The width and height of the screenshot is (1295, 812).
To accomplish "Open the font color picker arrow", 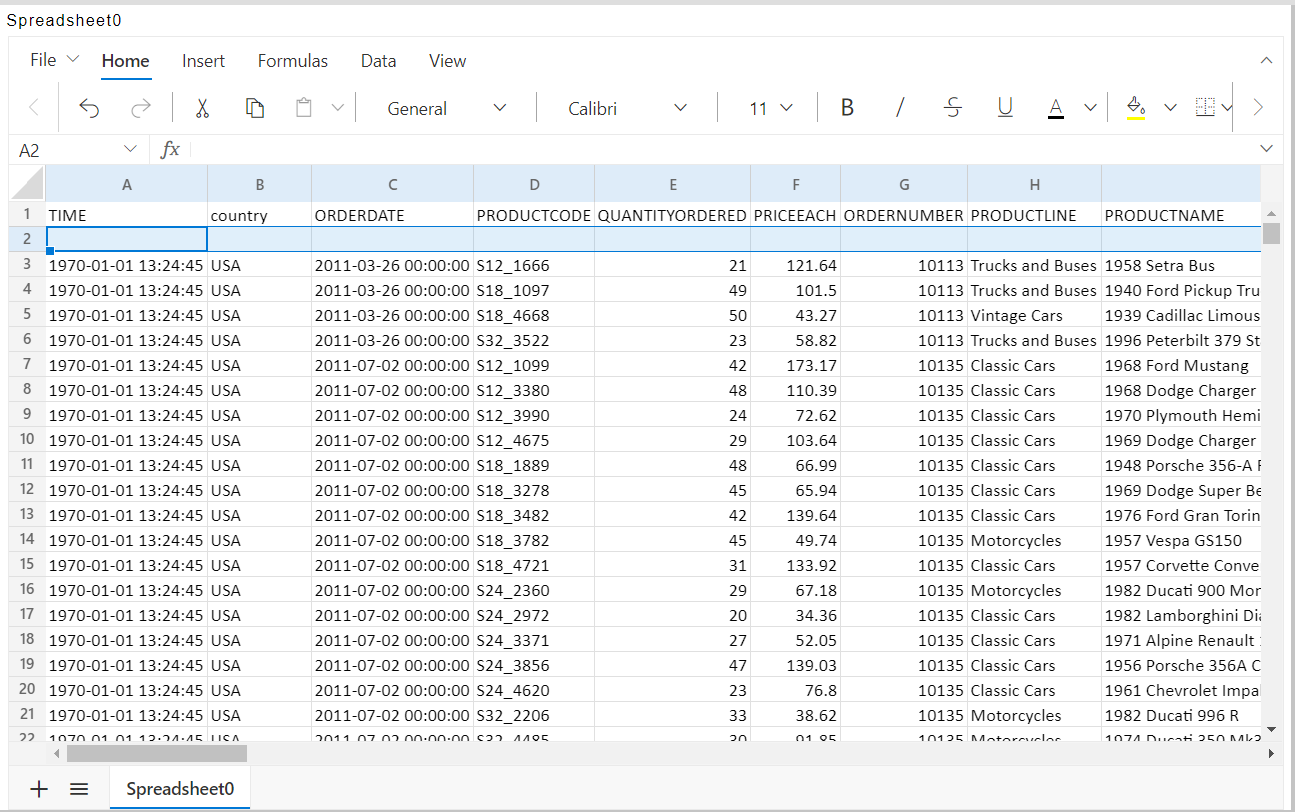I will pyautogui.click(x=1090, y=108).
